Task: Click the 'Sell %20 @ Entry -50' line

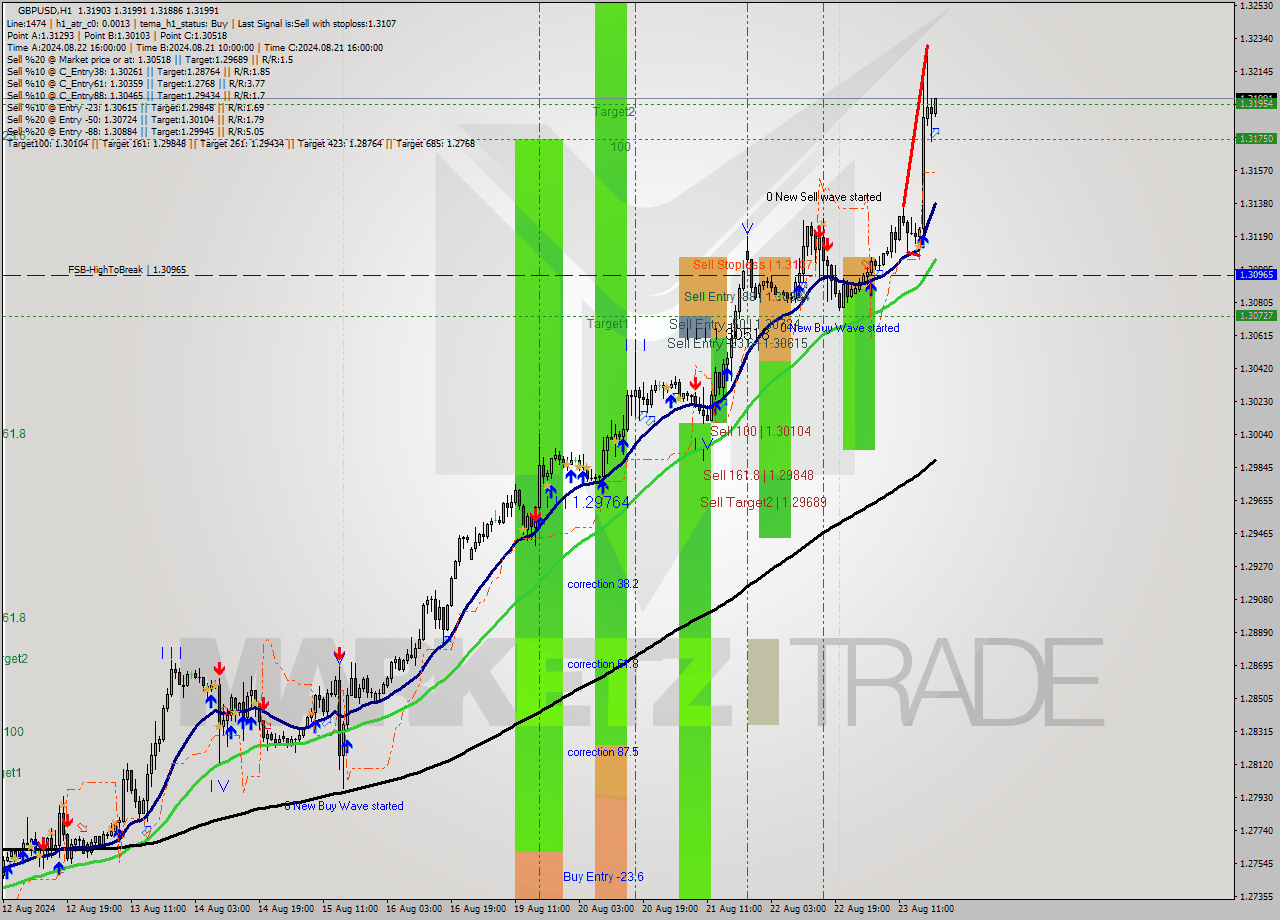Action: pos(135,119)
